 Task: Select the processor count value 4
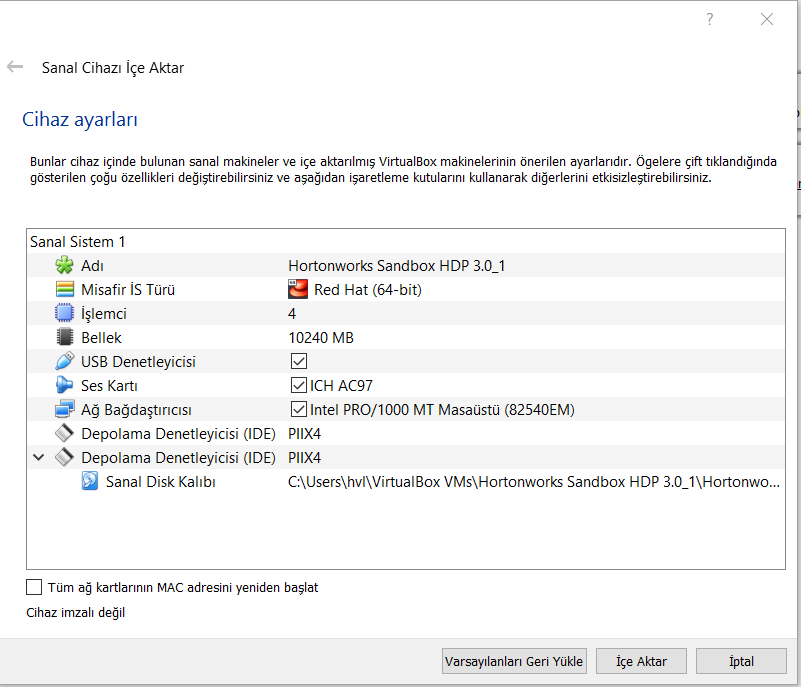click(x=292, y=314)
